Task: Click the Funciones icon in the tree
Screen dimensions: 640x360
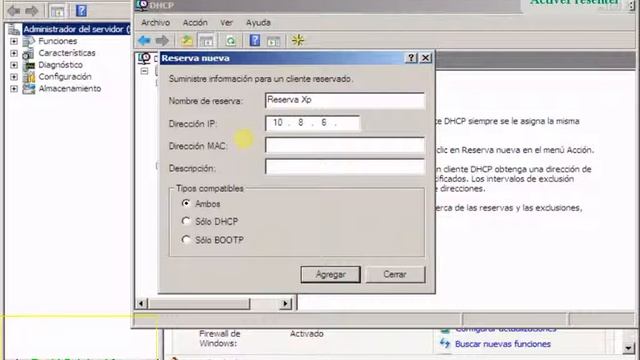Action: (x=29, y=41)
